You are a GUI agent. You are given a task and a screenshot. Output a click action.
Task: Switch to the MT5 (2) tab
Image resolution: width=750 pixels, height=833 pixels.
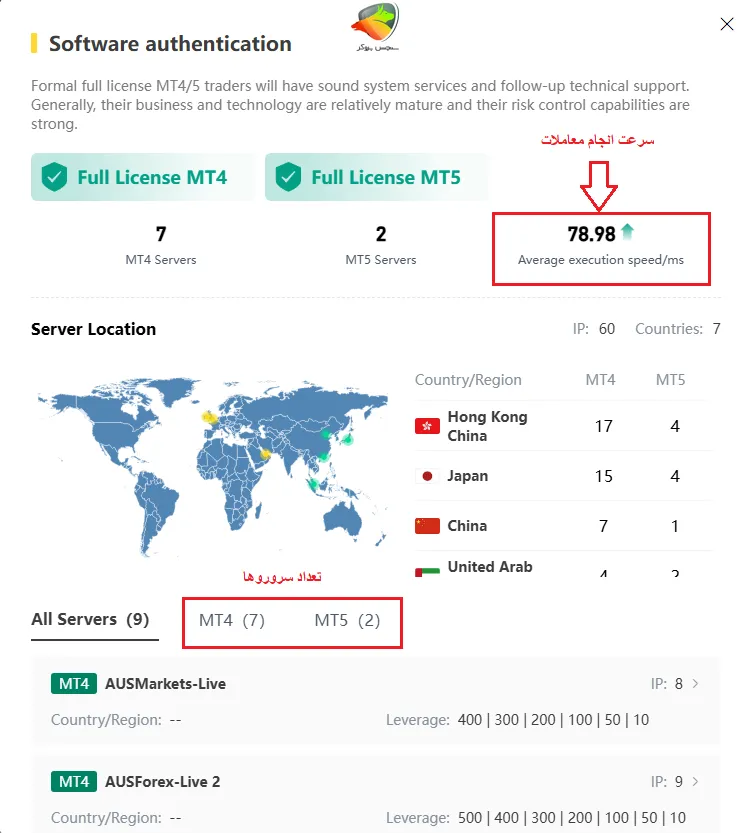[347, 621]
